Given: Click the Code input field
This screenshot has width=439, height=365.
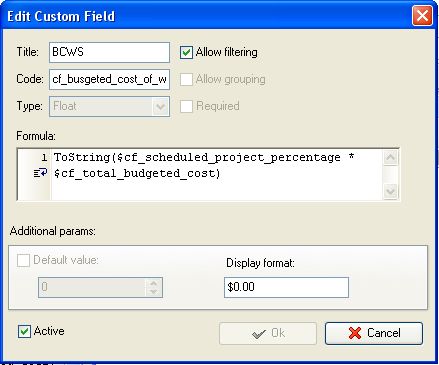Looking at the screenshot, I should pyautogui.click(x=109, y=79).
